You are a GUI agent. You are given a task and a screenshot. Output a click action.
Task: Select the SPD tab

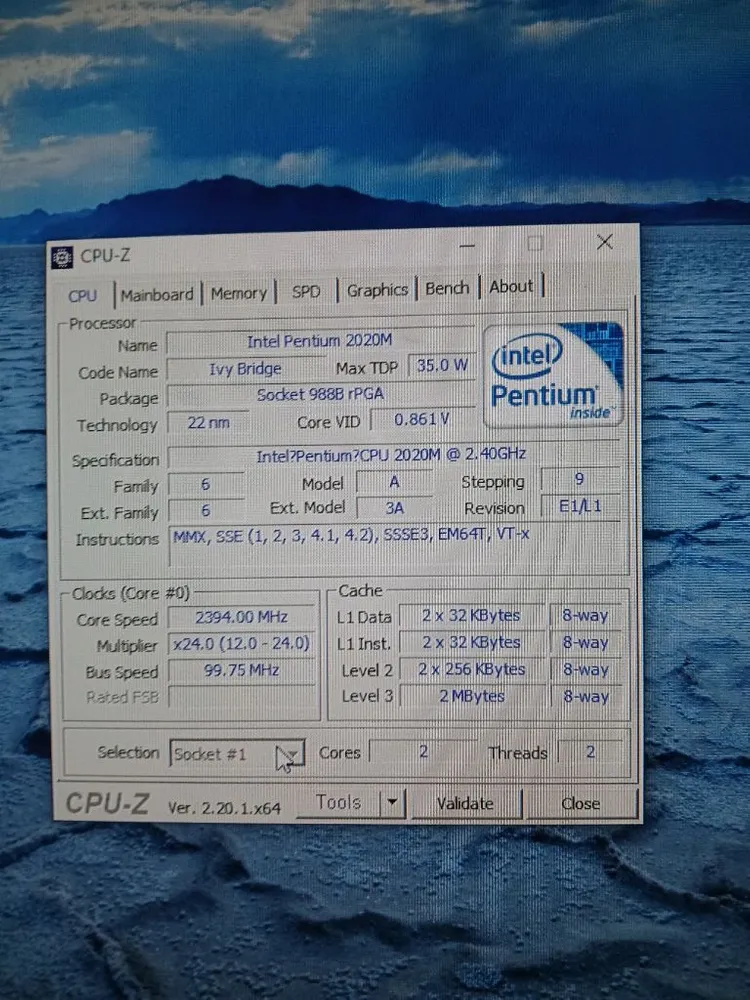click(x=306, y=291)
